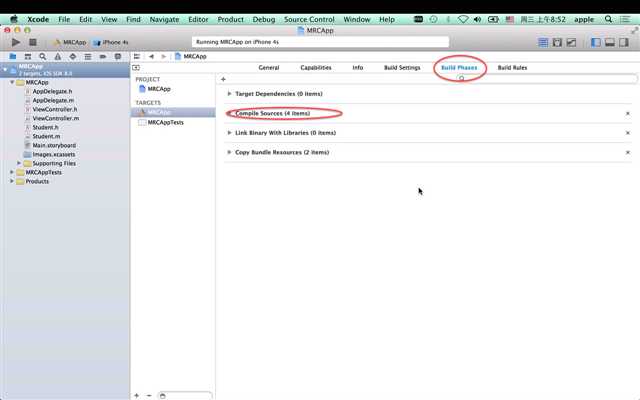The image size is (640, 400).
Task: Choose the iPhone 4s run destination
Action: (x=110, y=42)
